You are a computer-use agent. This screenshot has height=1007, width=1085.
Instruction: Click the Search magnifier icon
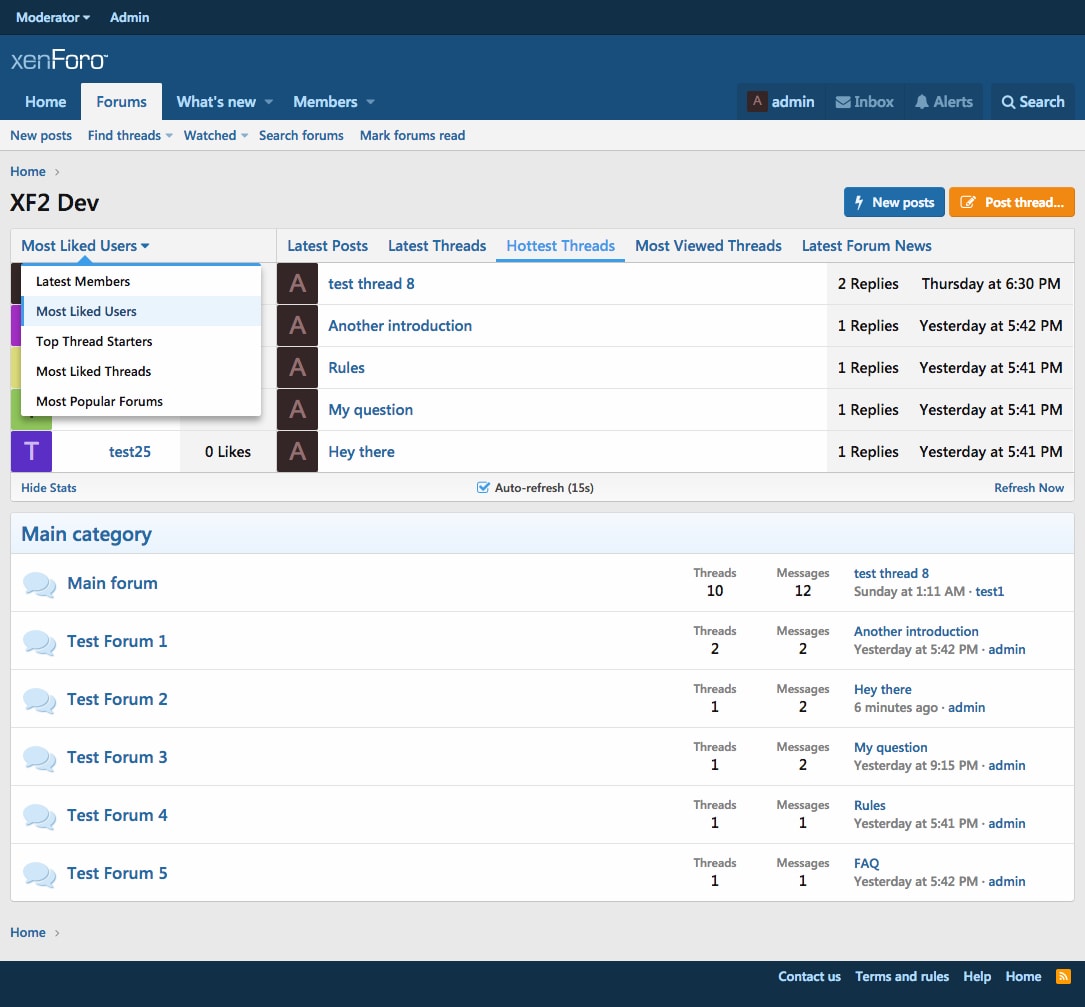[x=1008, y=102]
